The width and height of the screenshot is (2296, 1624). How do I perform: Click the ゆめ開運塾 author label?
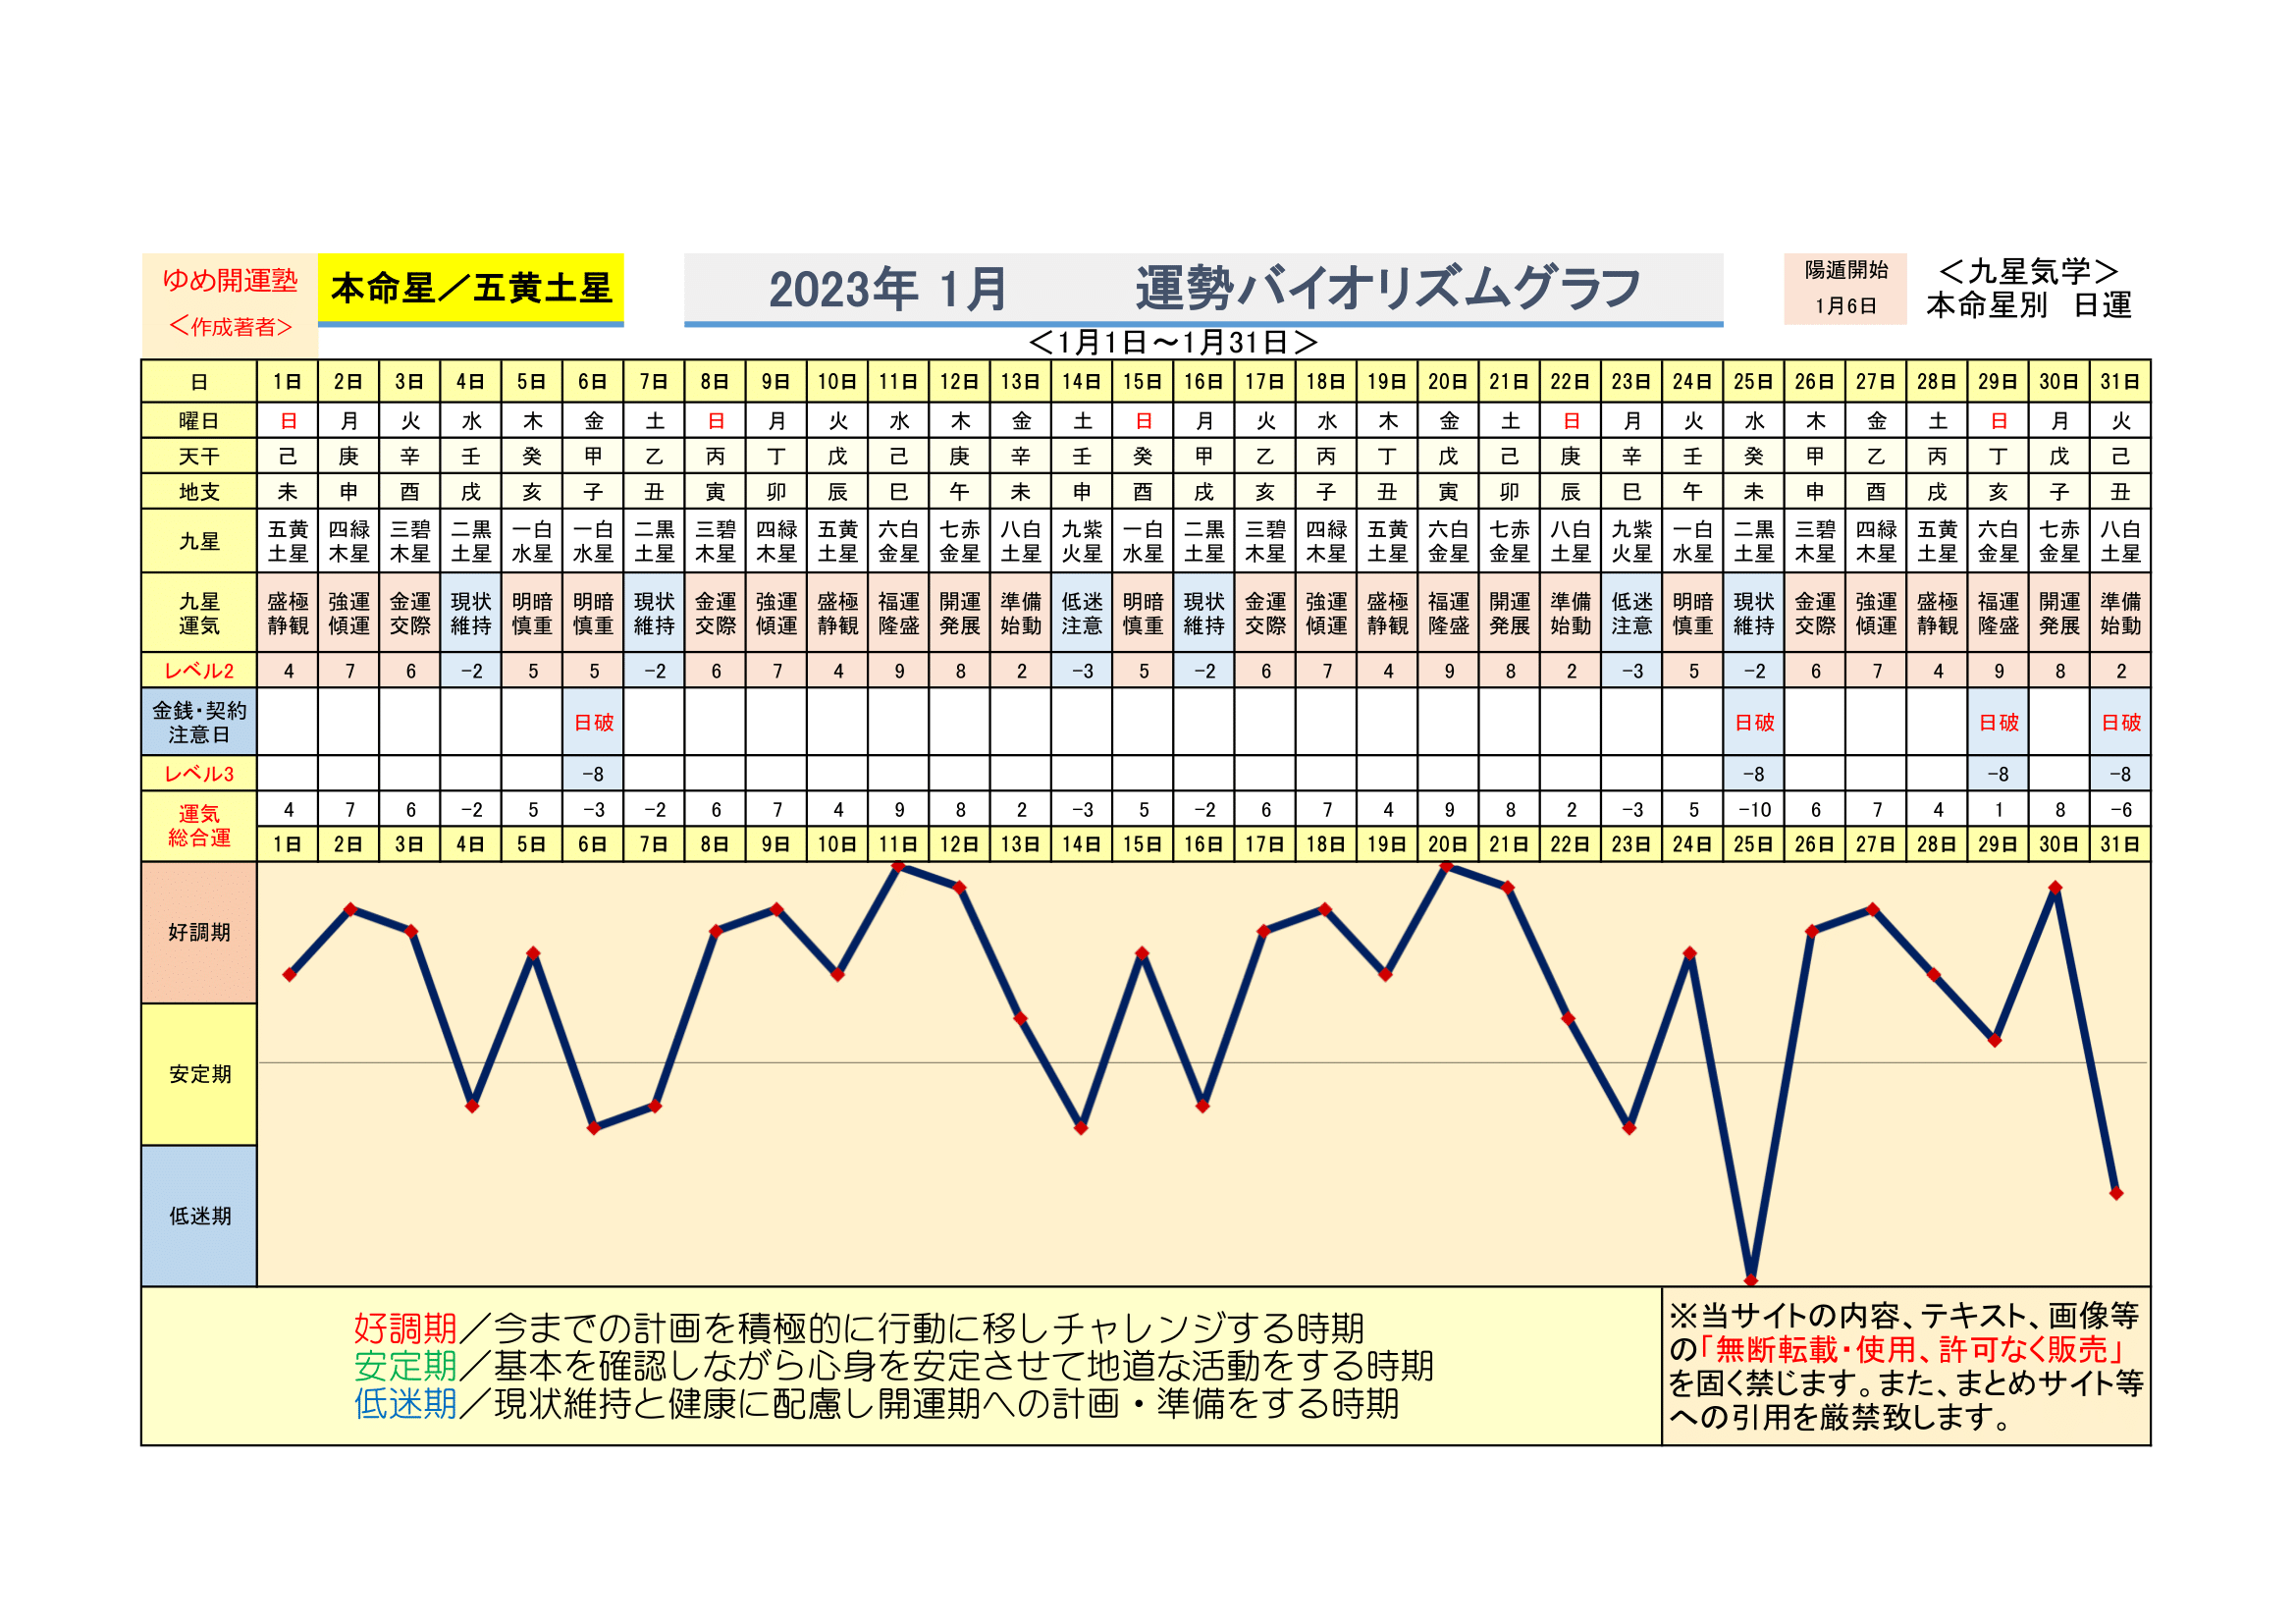tap(230, 280)
